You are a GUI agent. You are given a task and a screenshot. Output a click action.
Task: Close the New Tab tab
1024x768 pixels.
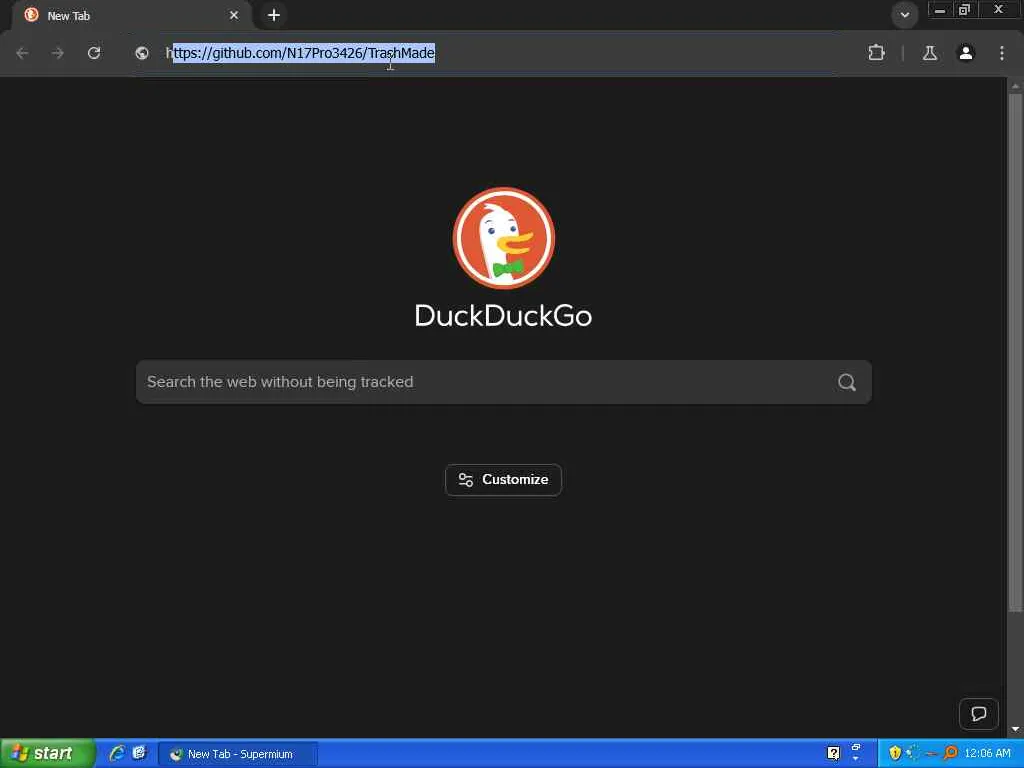pos(234,15)
